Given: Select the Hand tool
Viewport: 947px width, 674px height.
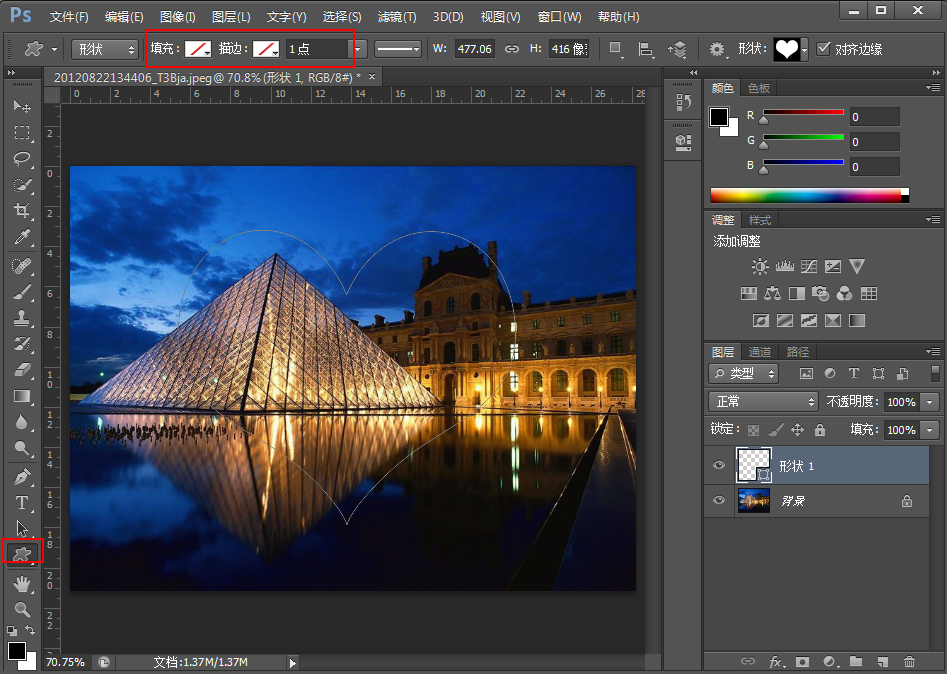Looking at the screenshot, I should coord(21,583).
